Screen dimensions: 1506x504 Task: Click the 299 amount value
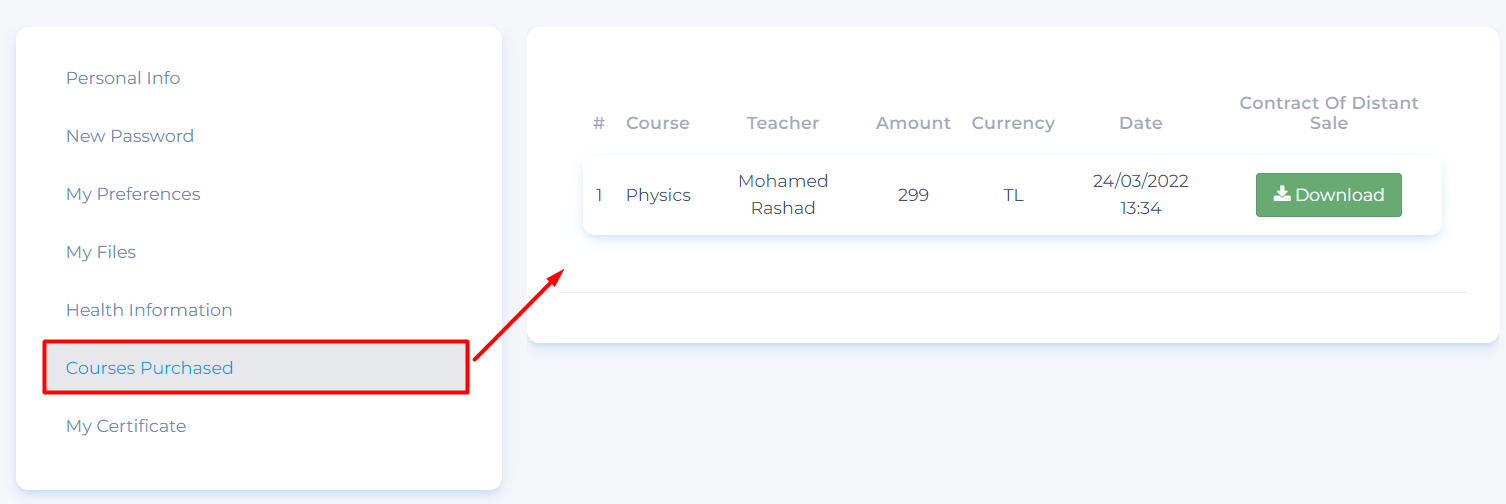[913, 195]
